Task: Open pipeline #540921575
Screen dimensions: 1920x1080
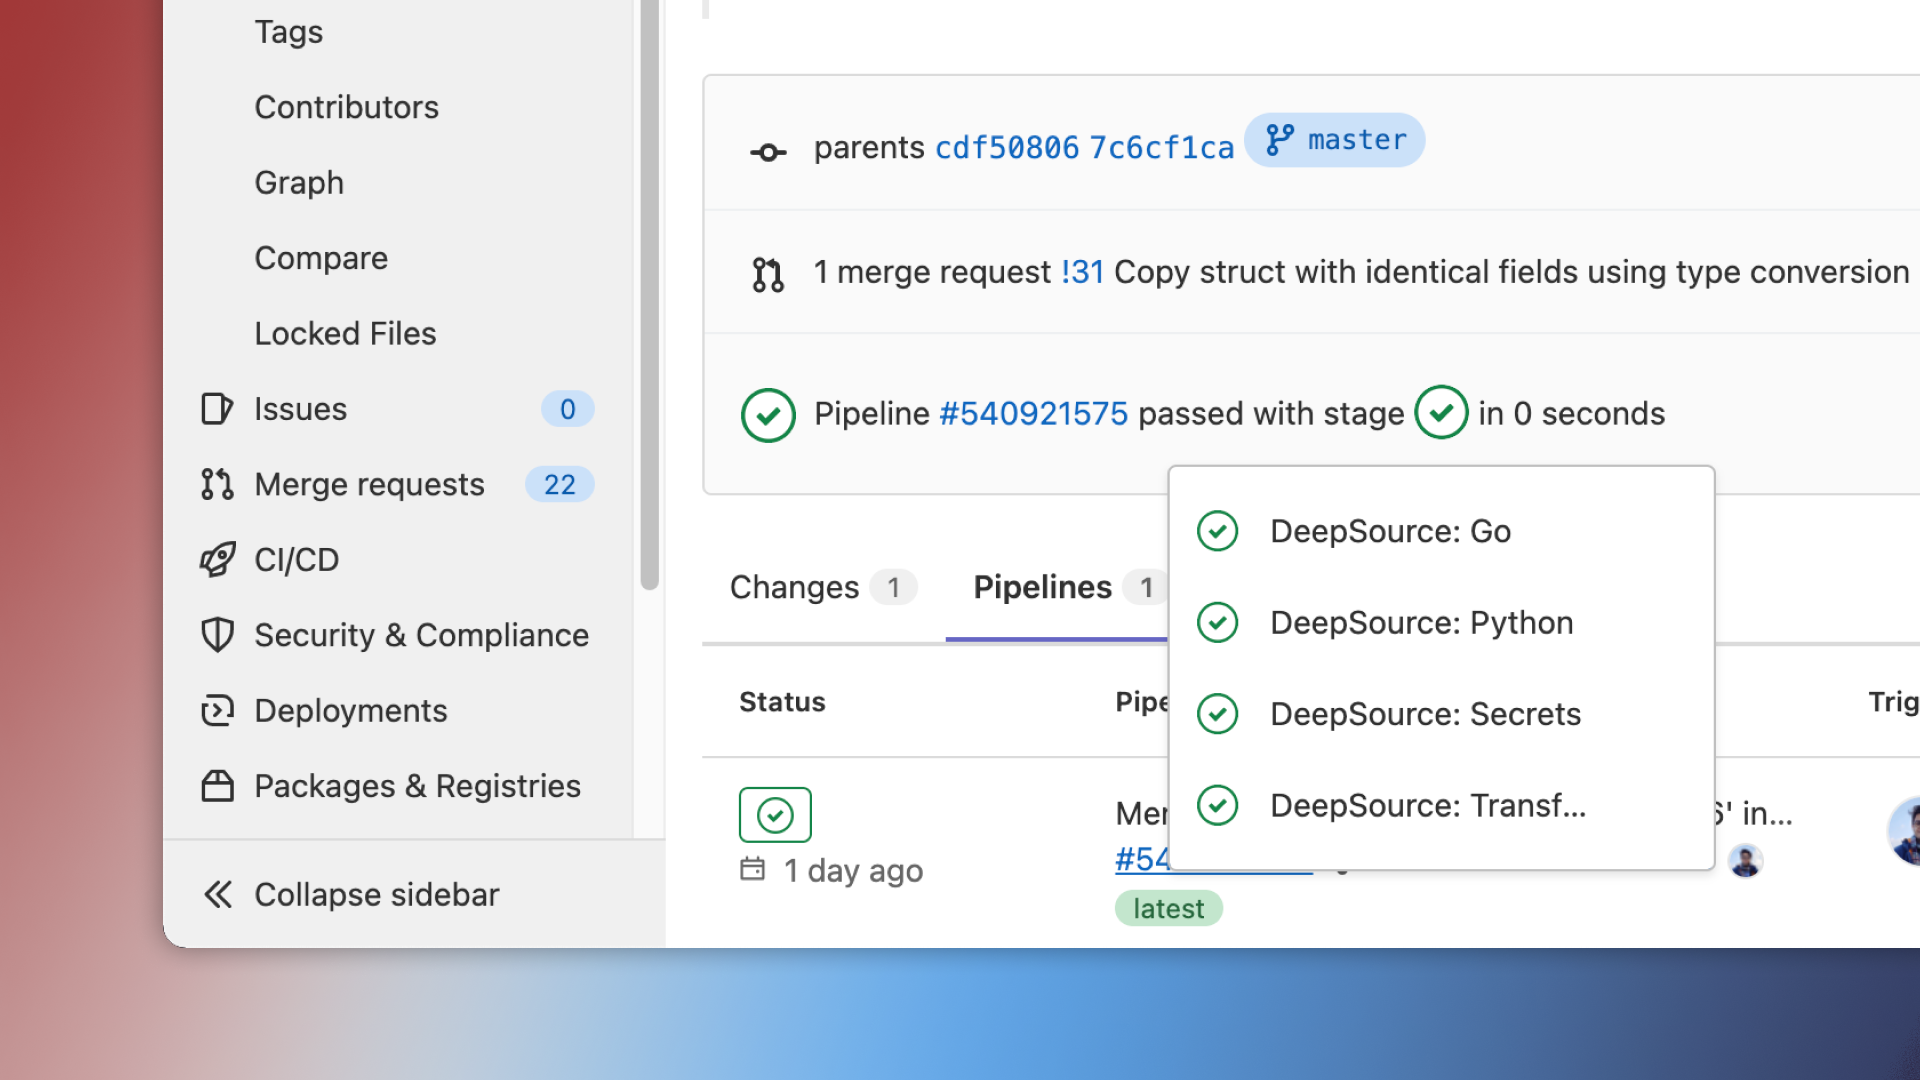Action: (1032, 413)
